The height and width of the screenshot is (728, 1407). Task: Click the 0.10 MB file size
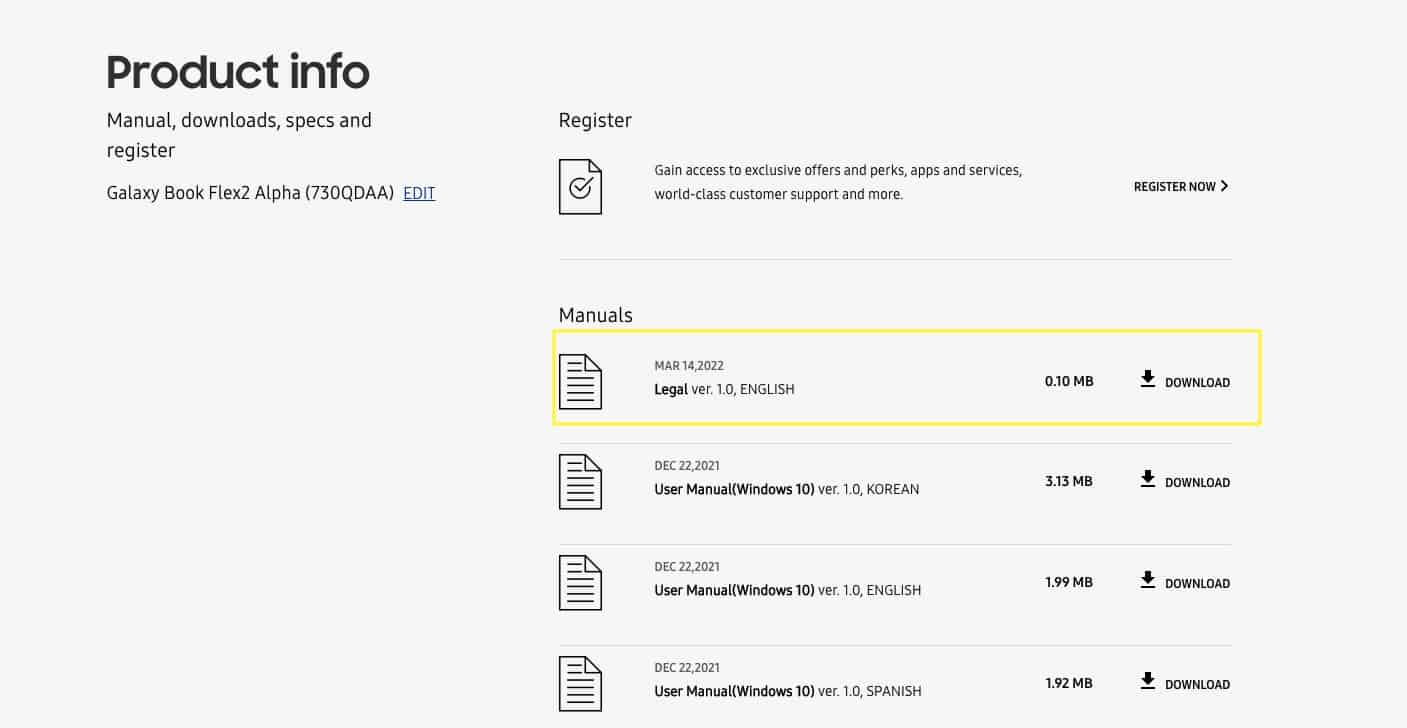(1069, 382)
